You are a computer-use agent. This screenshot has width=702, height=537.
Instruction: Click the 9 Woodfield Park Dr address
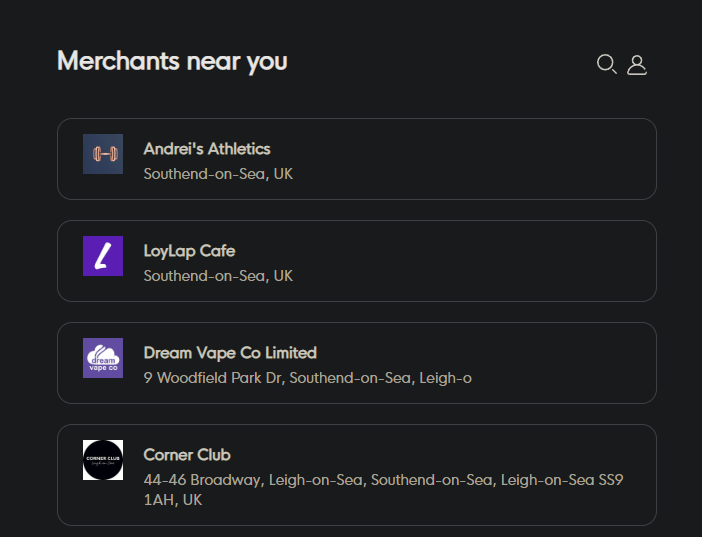coord(307,378)
